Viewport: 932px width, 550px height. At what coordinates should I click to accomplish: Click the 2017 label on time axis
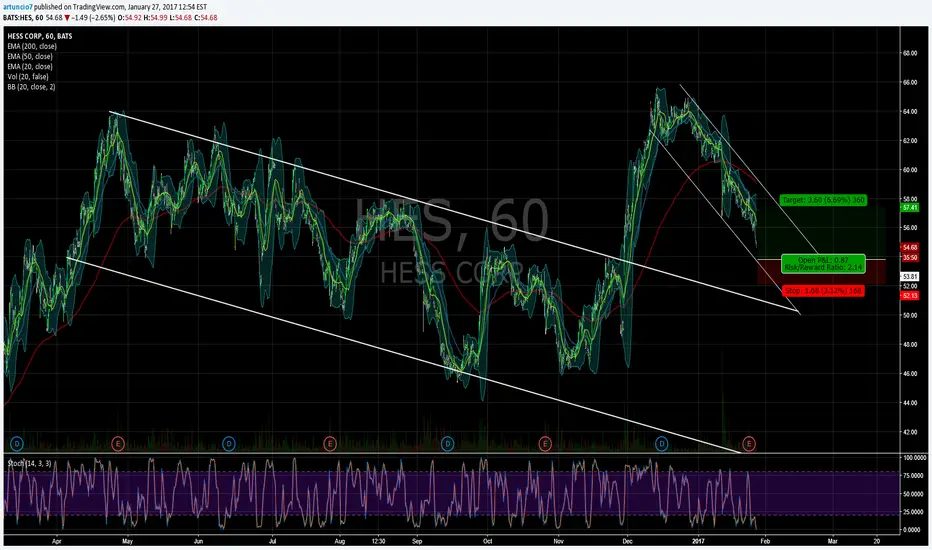pos(698,541)
